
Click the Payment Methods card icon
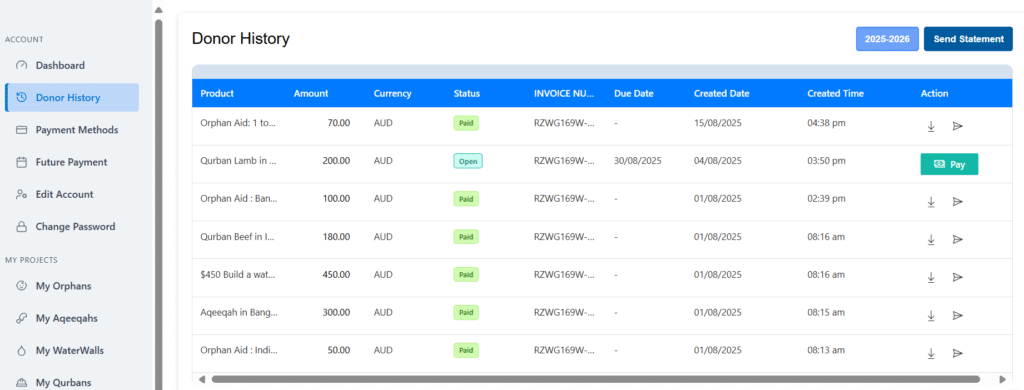[x=22, y=130]
